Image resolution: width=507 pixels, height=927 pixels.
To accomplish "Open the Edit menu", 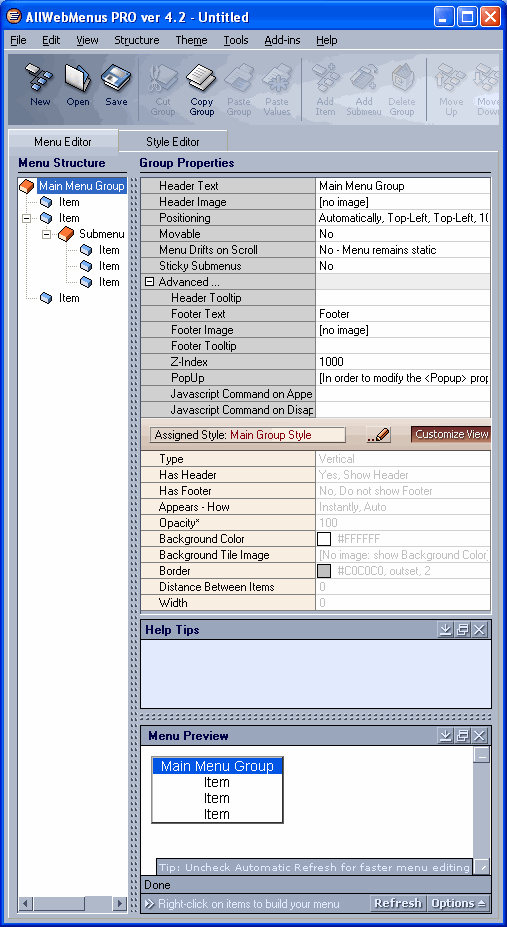I will click(x=51, y=40).
